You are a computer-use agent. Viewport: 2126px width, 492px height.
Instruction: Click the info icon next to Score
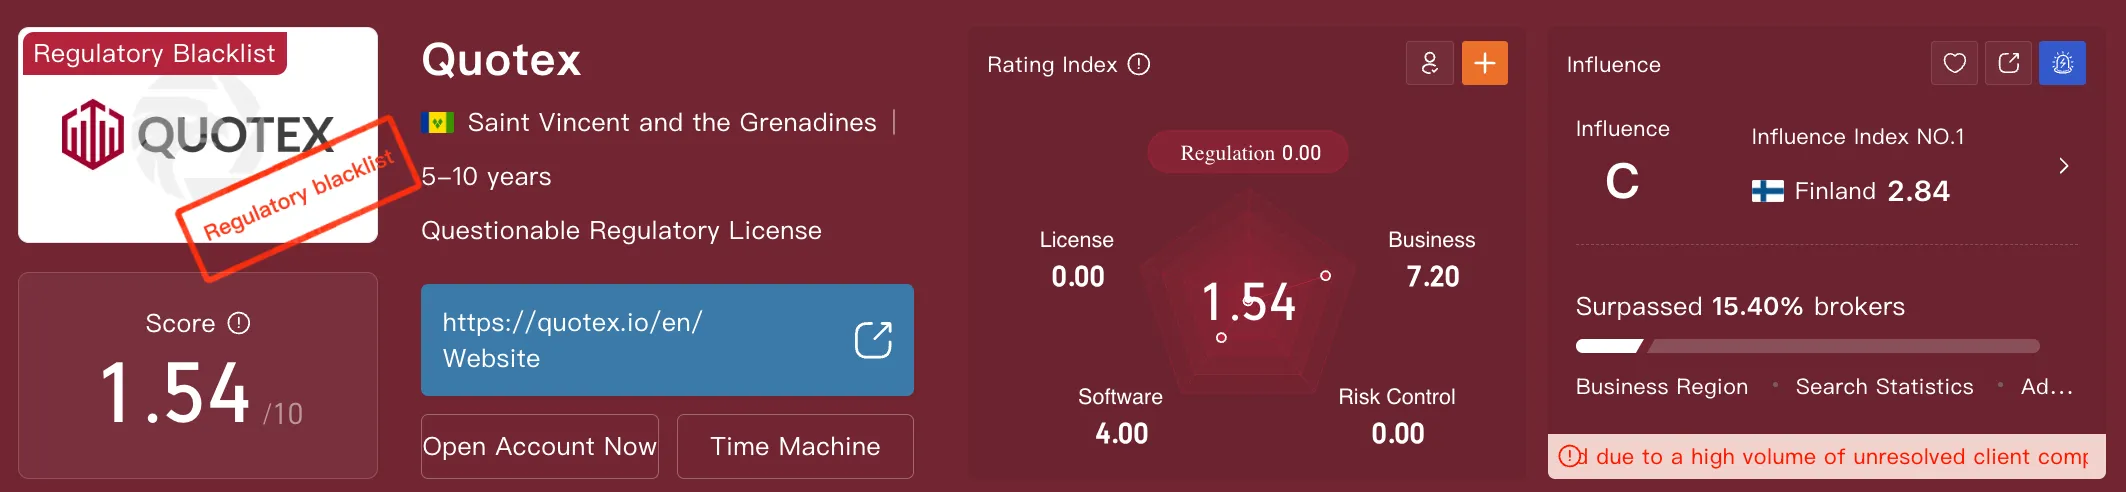tap(239, 323)
